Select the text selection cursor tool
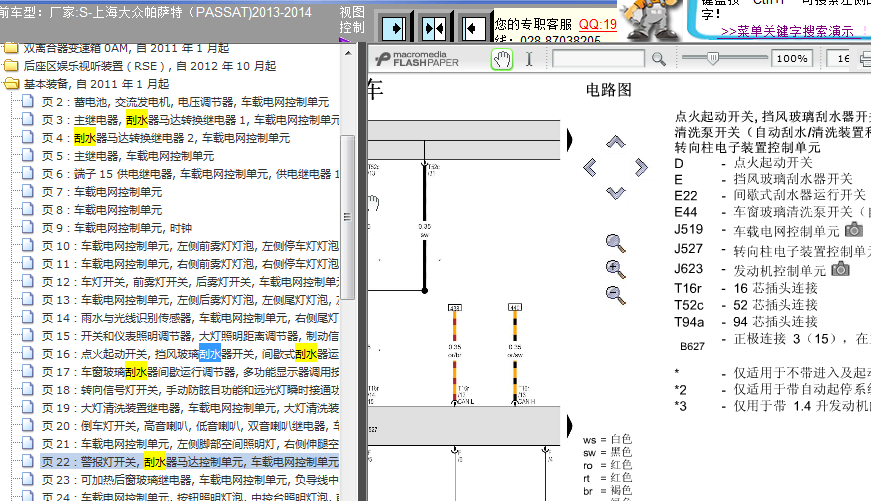Image resolution: width=871 pixels, height=501 pixels. point(529,59)
